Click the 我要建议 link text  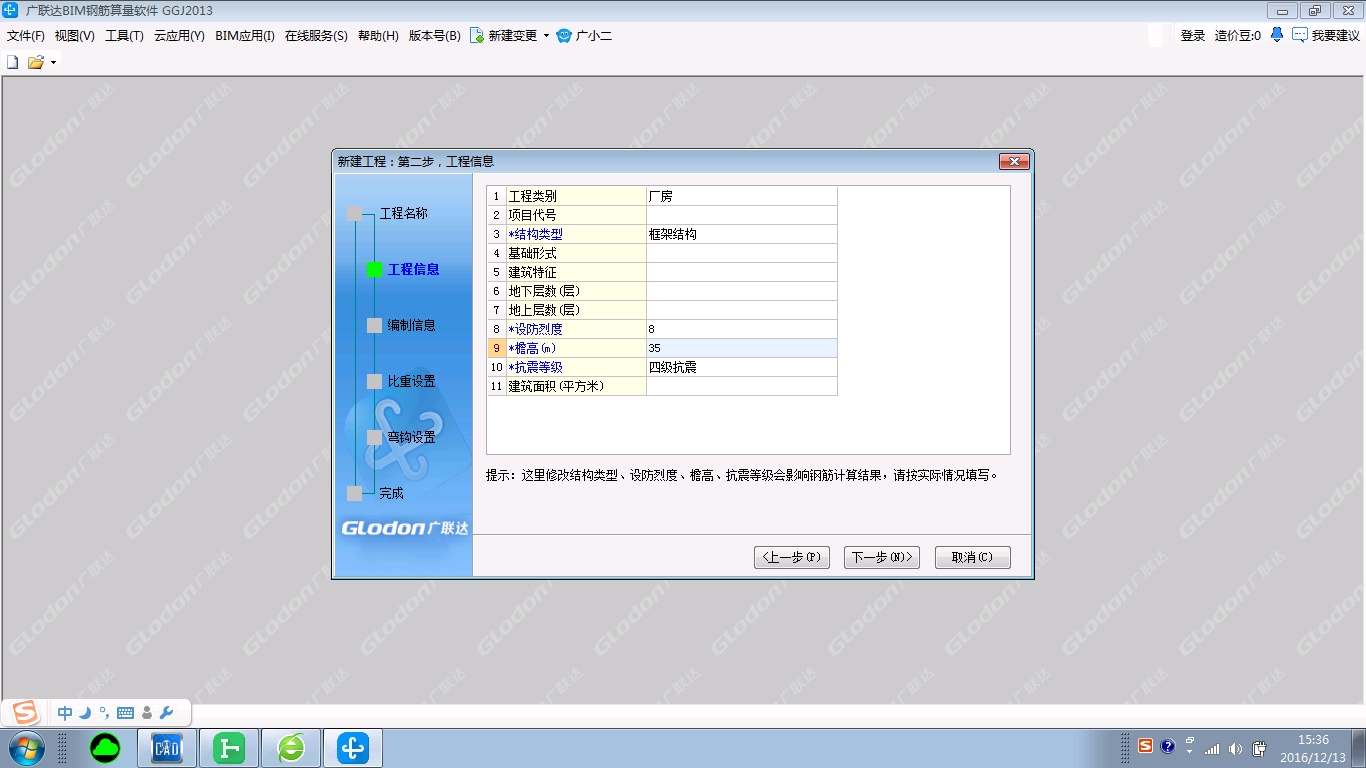pyautogui.click(x=1336, y=35)
